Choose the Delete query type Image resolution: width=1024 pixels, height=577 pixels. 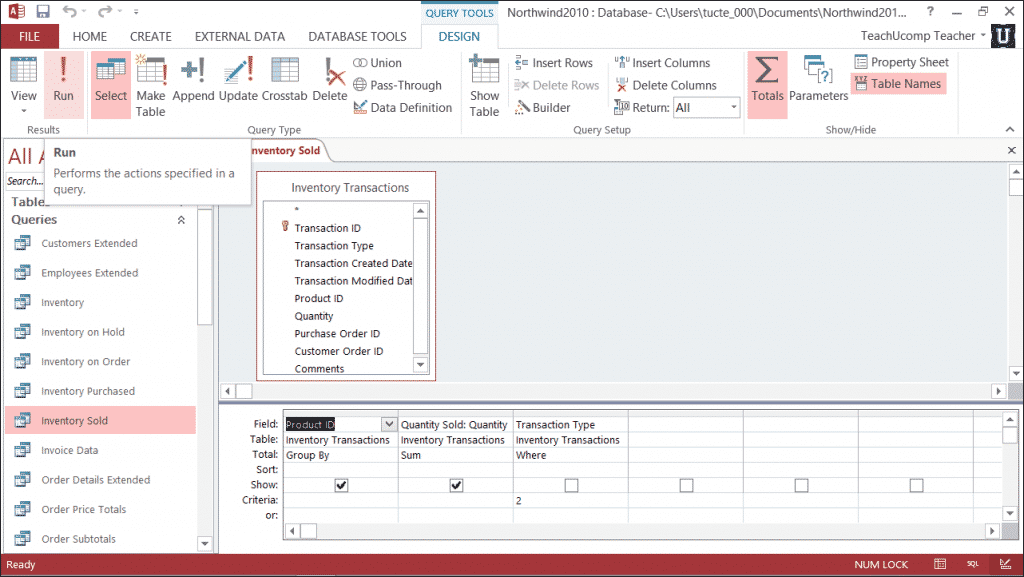(x=330, y=80)
